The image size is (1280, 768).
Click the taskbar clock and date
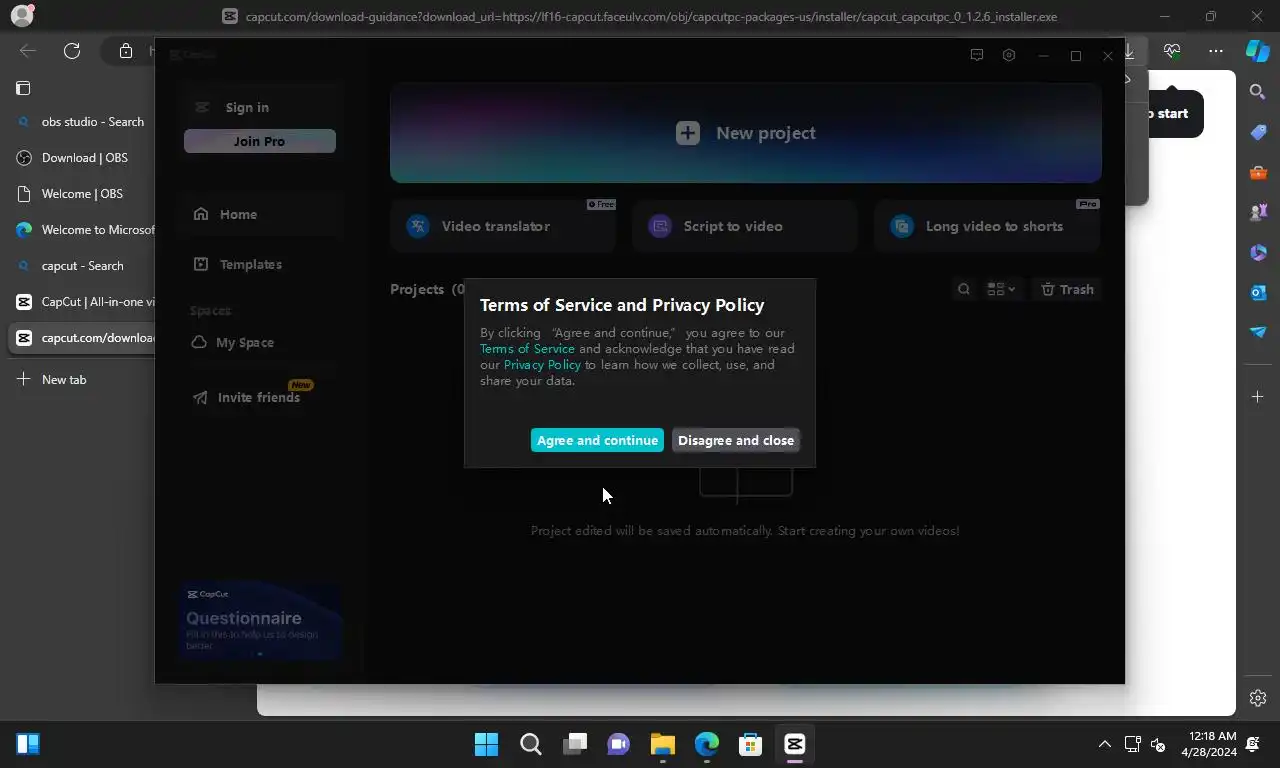1207,744
